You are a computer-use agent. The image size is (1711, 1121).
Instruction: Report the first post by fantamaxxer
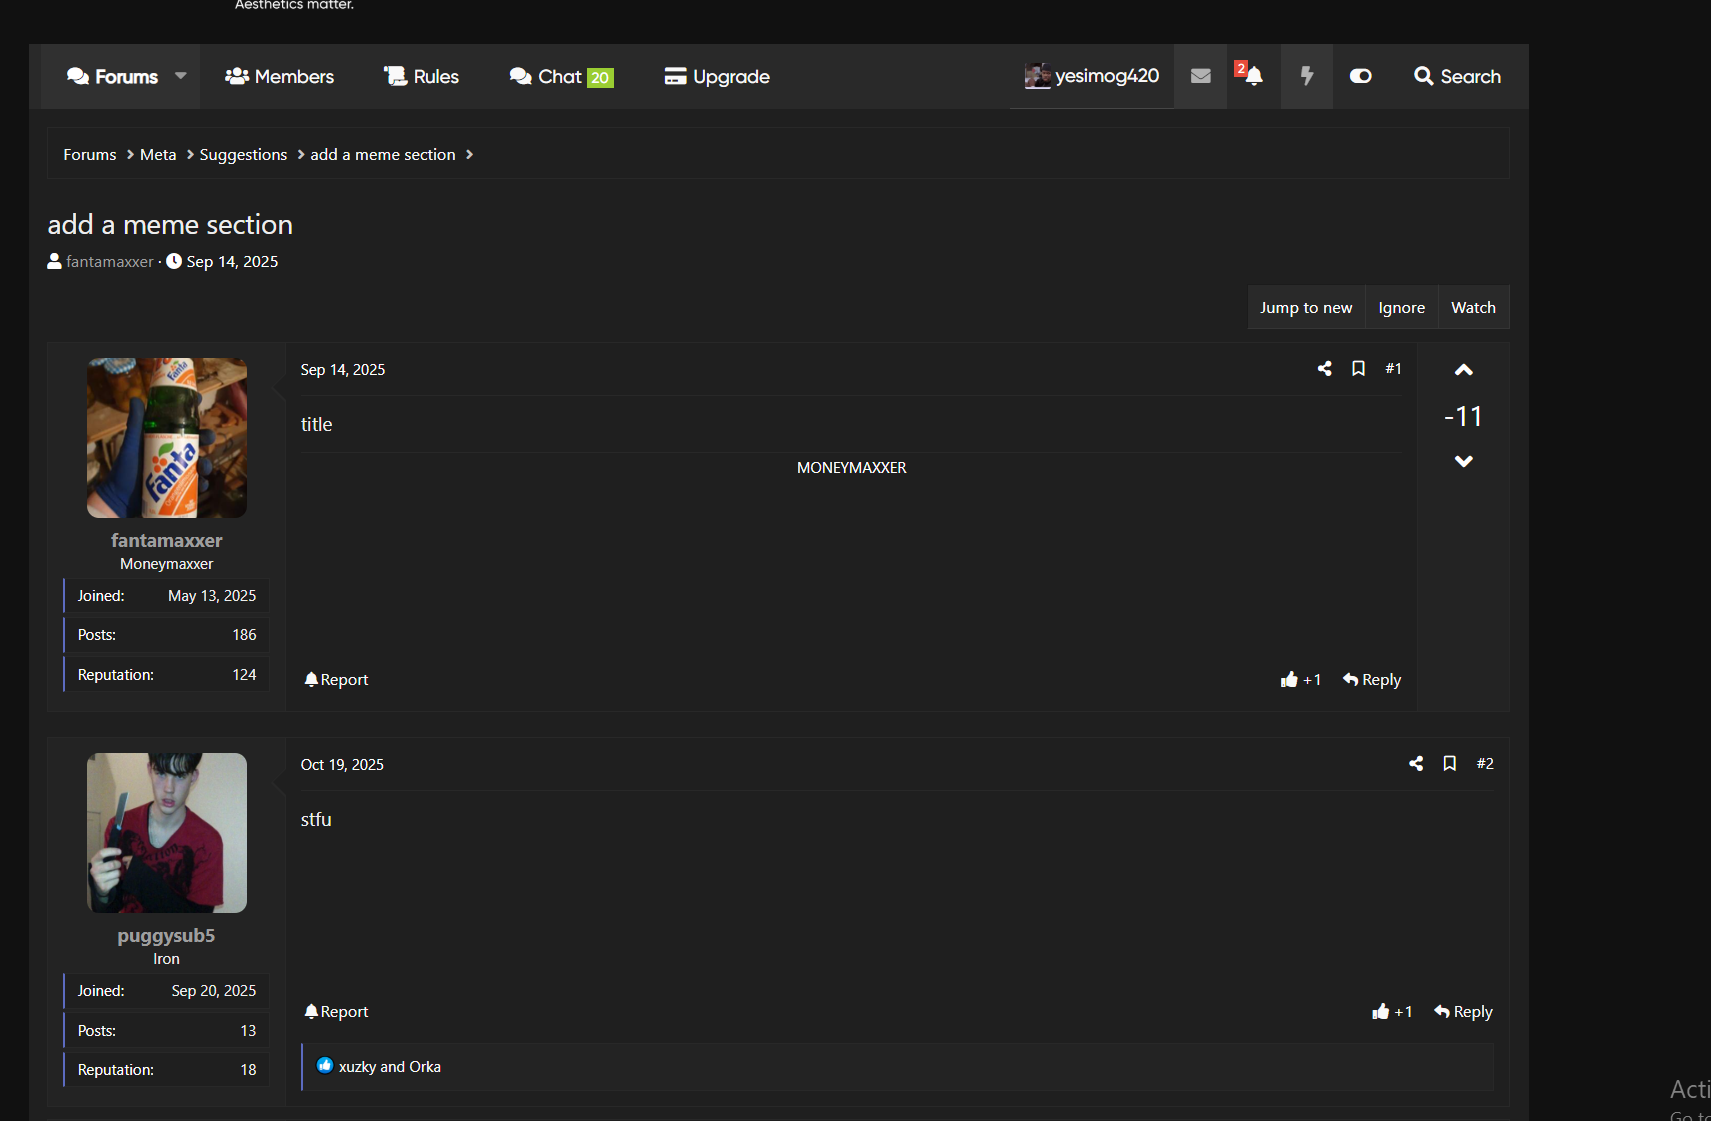[337, 680]
